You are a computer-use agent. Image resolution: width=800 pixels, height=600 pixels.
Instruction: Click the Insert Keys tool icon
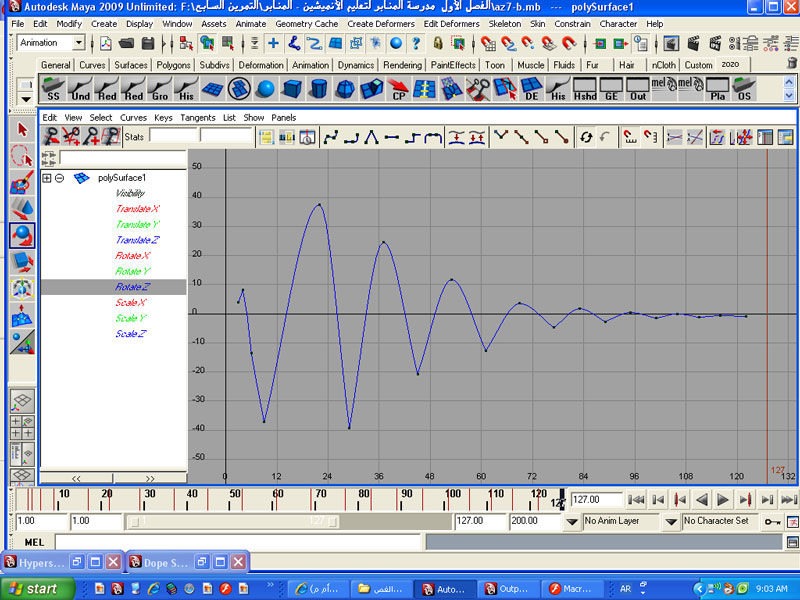click(71, 136)
